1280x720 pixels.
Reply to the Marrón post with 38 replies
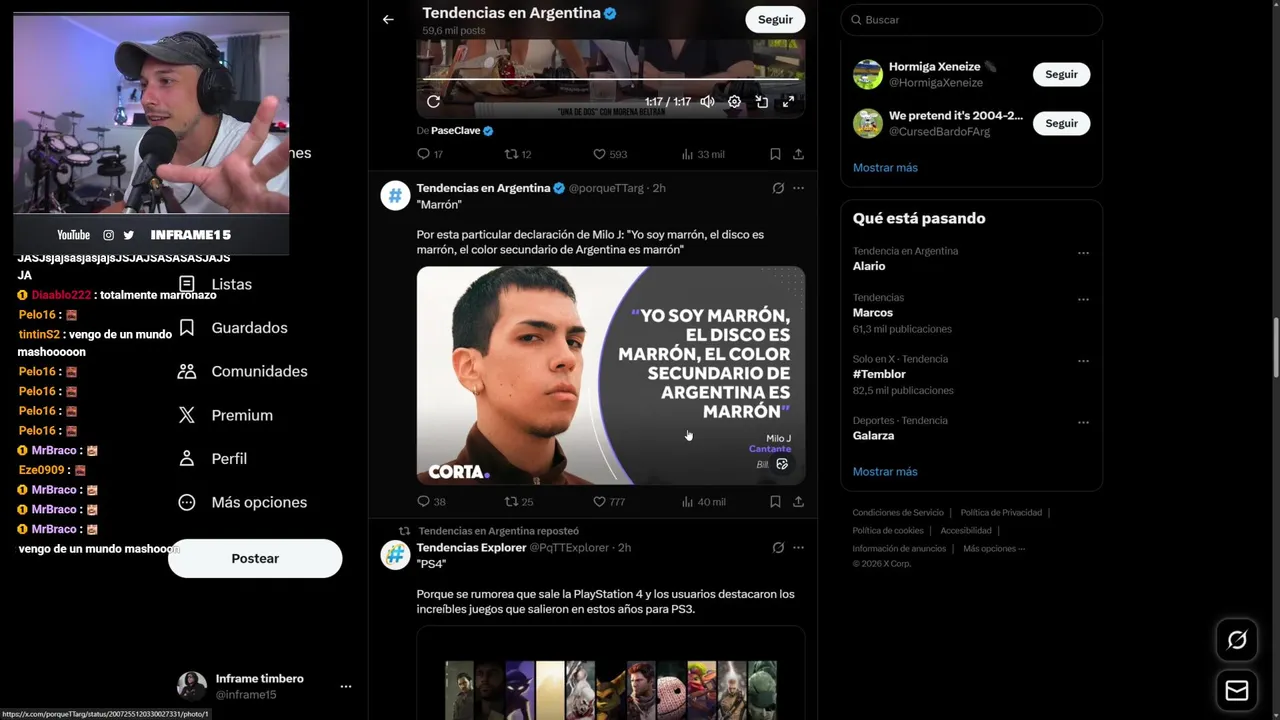pos(431,501)
